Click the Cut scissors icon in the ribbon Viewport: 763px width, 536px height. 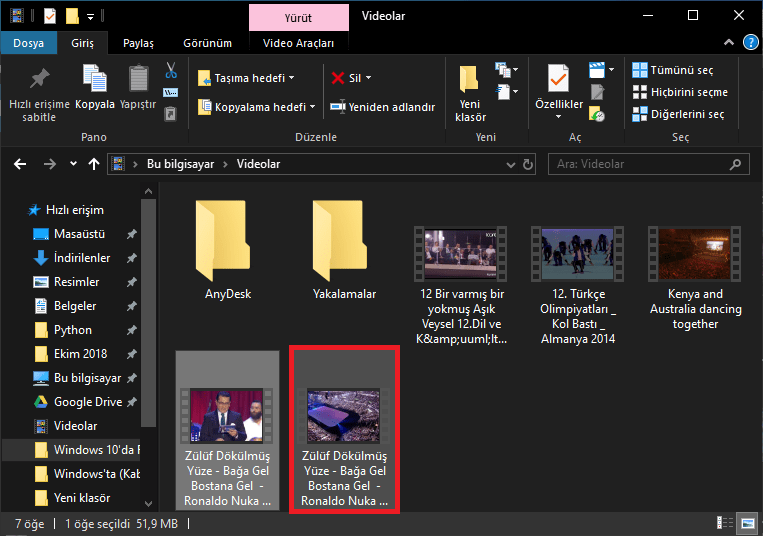tap(170, 71)
